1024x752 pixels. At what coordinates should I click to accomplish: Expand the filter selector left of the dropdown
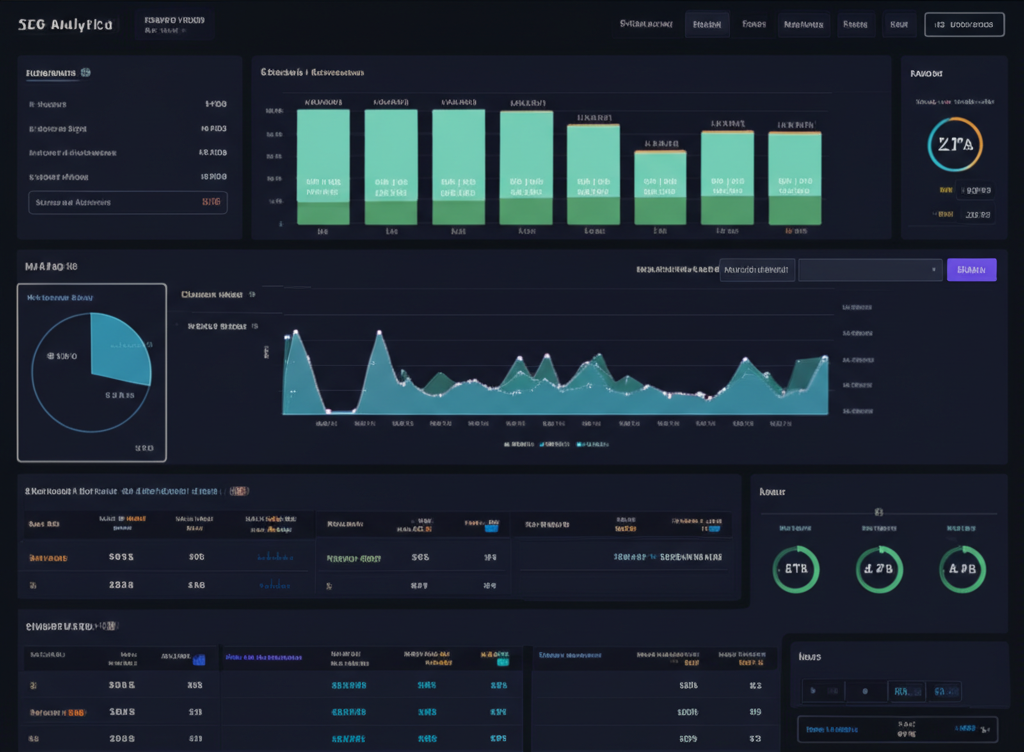coord(757,269)
